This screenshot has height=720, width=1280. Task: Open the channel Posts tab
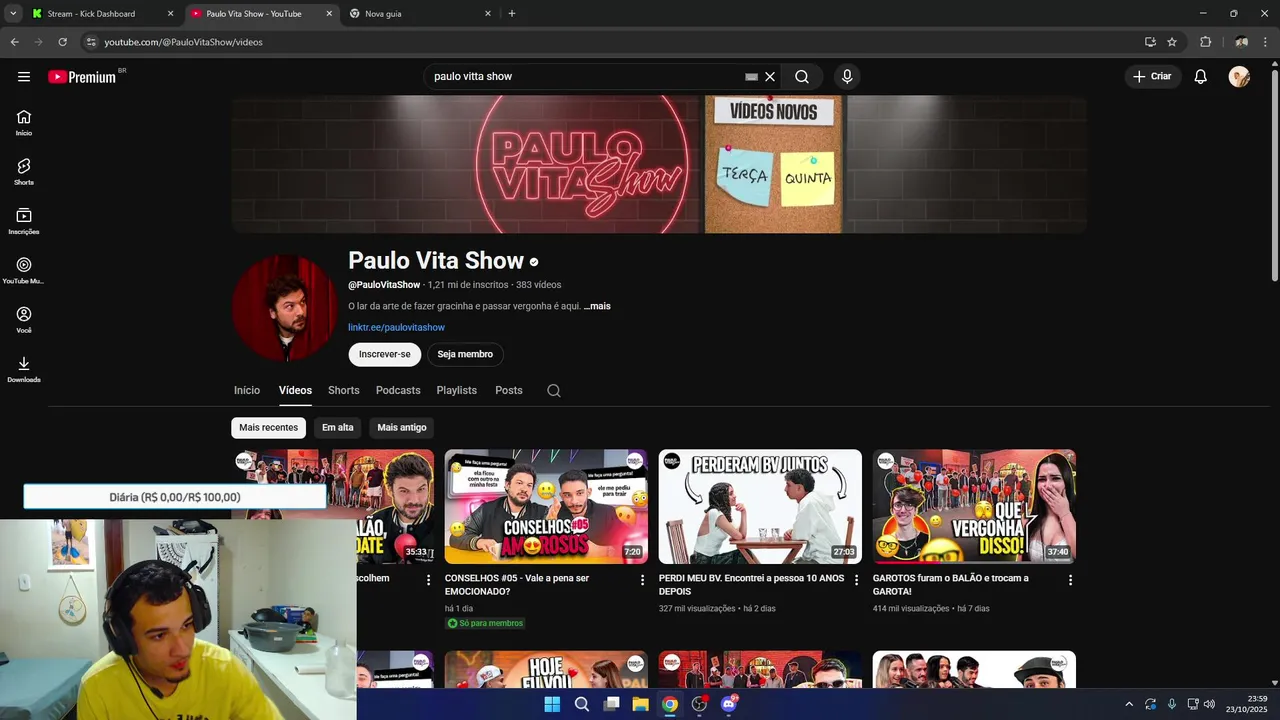point(509,391)
